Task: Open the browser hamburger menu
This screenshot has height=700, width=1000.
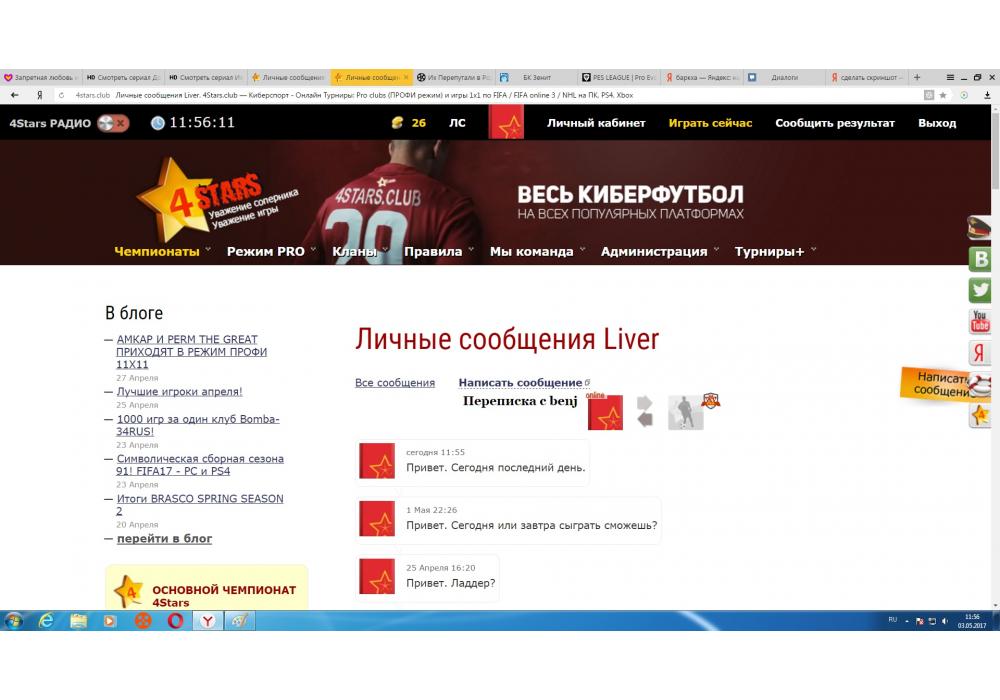Action: click(x=950, y=77)
